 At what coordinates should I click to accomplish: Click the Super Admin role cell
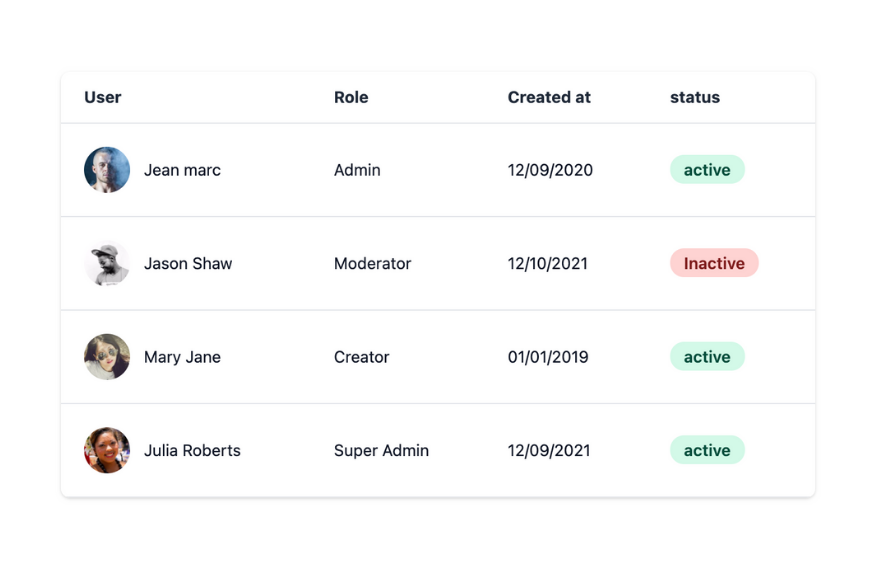[381, 451]
